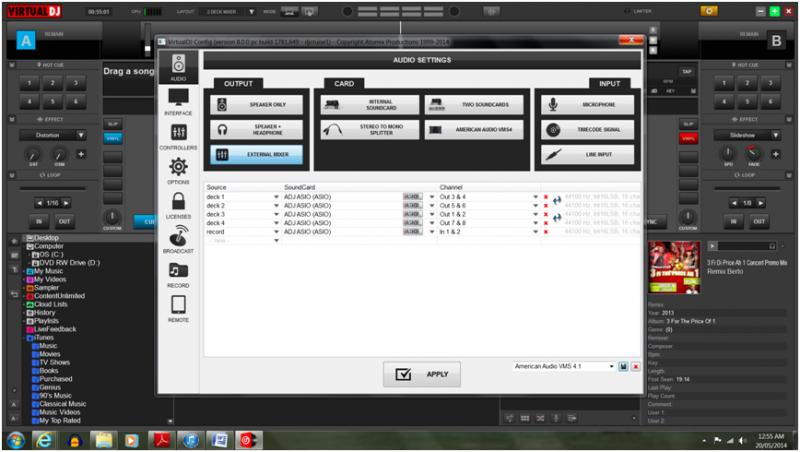Screen dimensions: 800x452
Task: Open Out 3 & 4 channel dropdown
Action: coord(535,197)
